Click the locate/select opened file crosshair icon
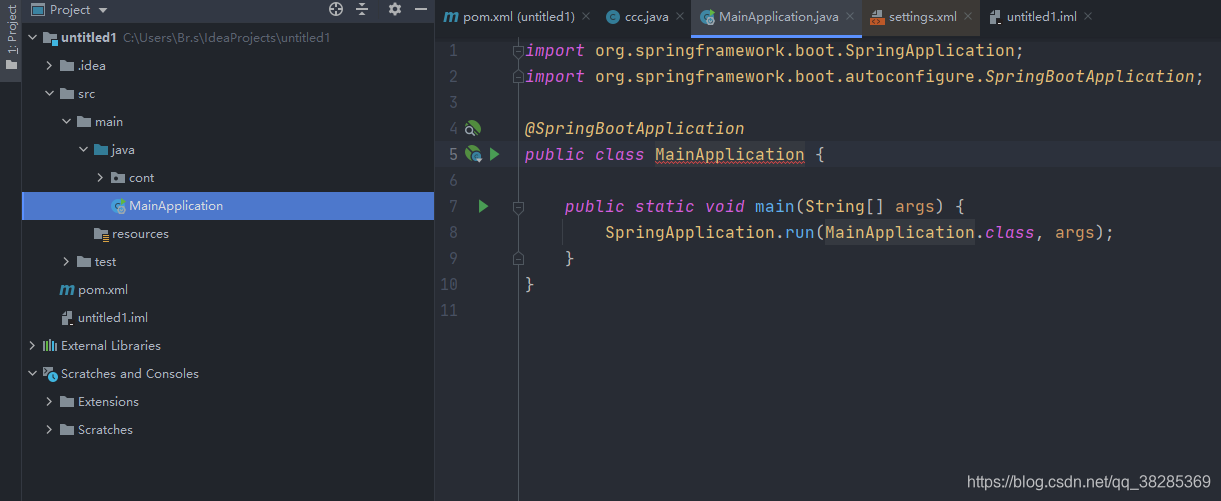The image size is (1221, 501). pyautogui.click(x=336, y=9)
